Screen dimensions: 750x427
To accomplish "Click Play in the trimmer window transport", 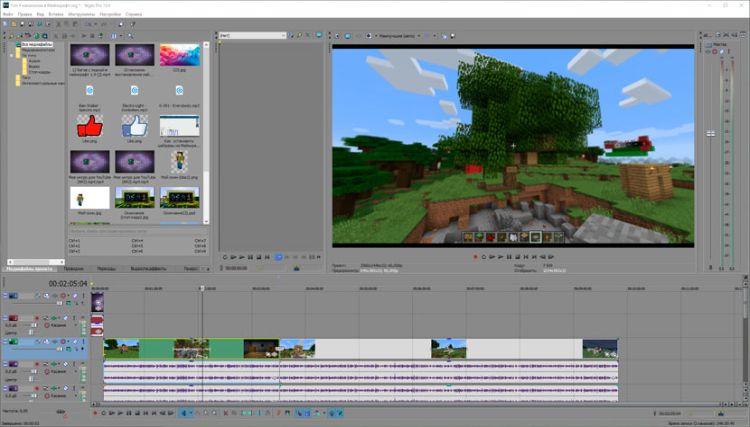I will click(x=242, y=257).
